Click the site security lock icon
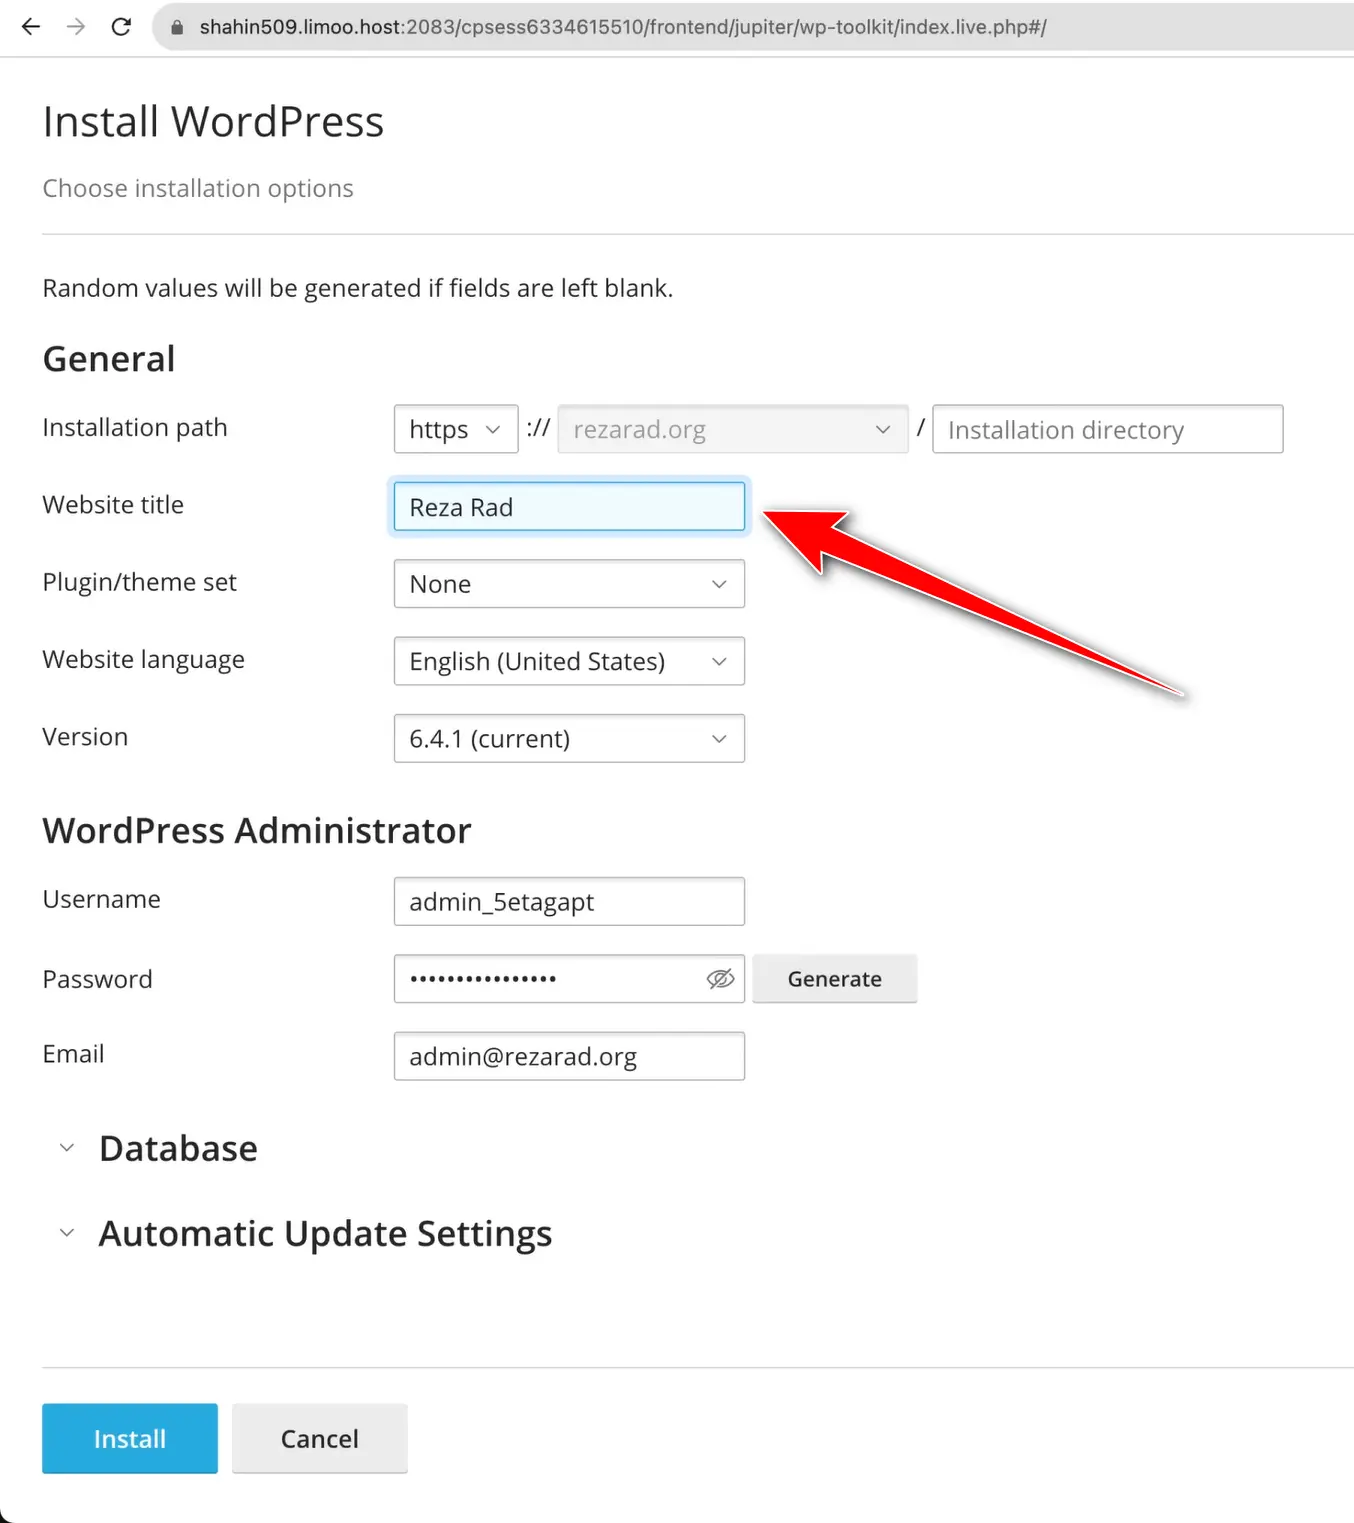This screenshot has height=1523, width=1354. 176,27
